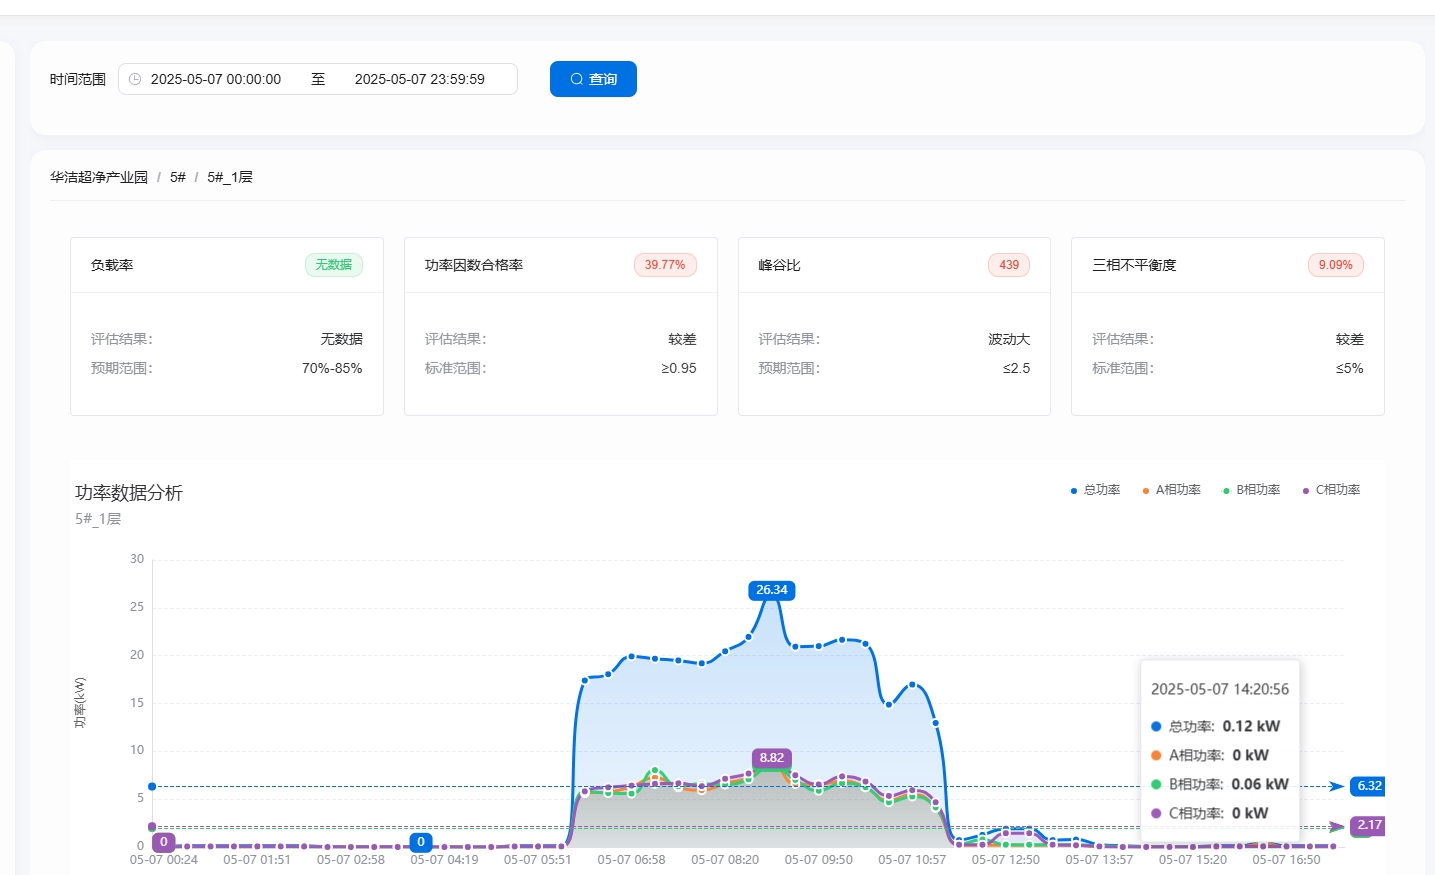Click the 9.09% three-phase imbalance badge
The image size is (1435, 875).
1335,265
